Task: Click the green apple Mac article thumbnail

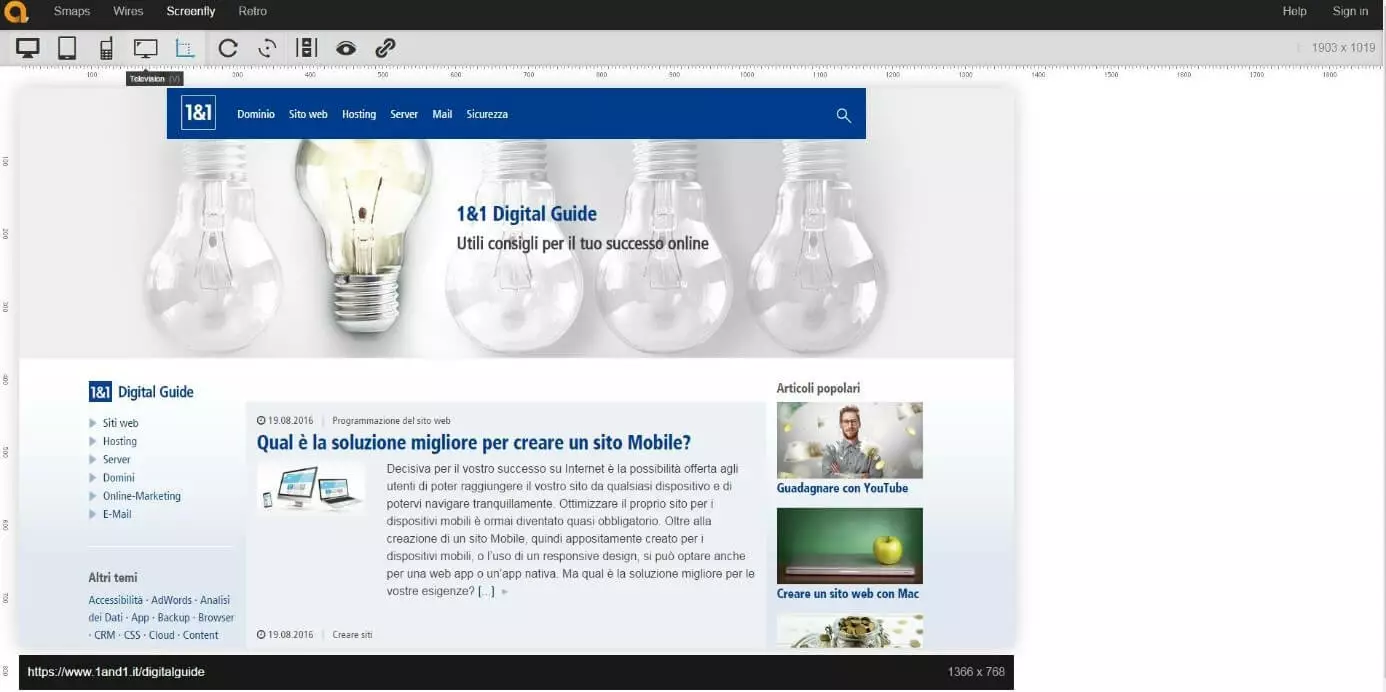Action: pyautogui.click(x=850, y=546)
